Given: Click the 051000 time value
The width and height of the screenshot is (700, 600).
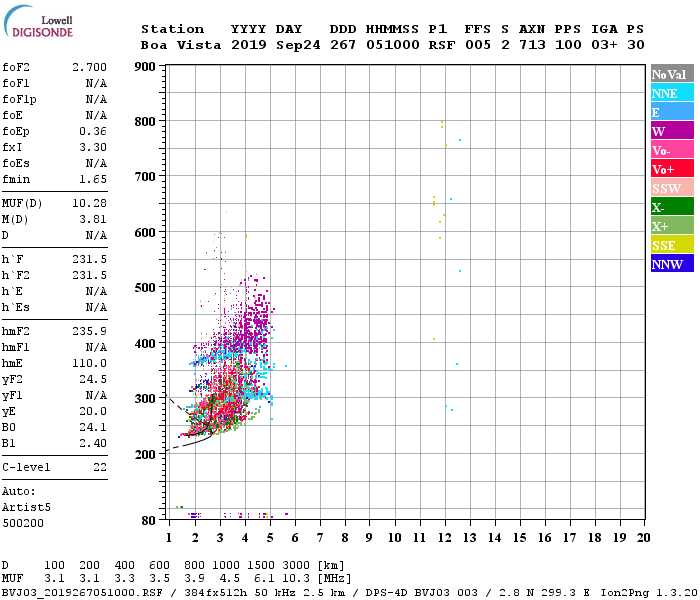Looking at the screenshot, I should [392, 45].
